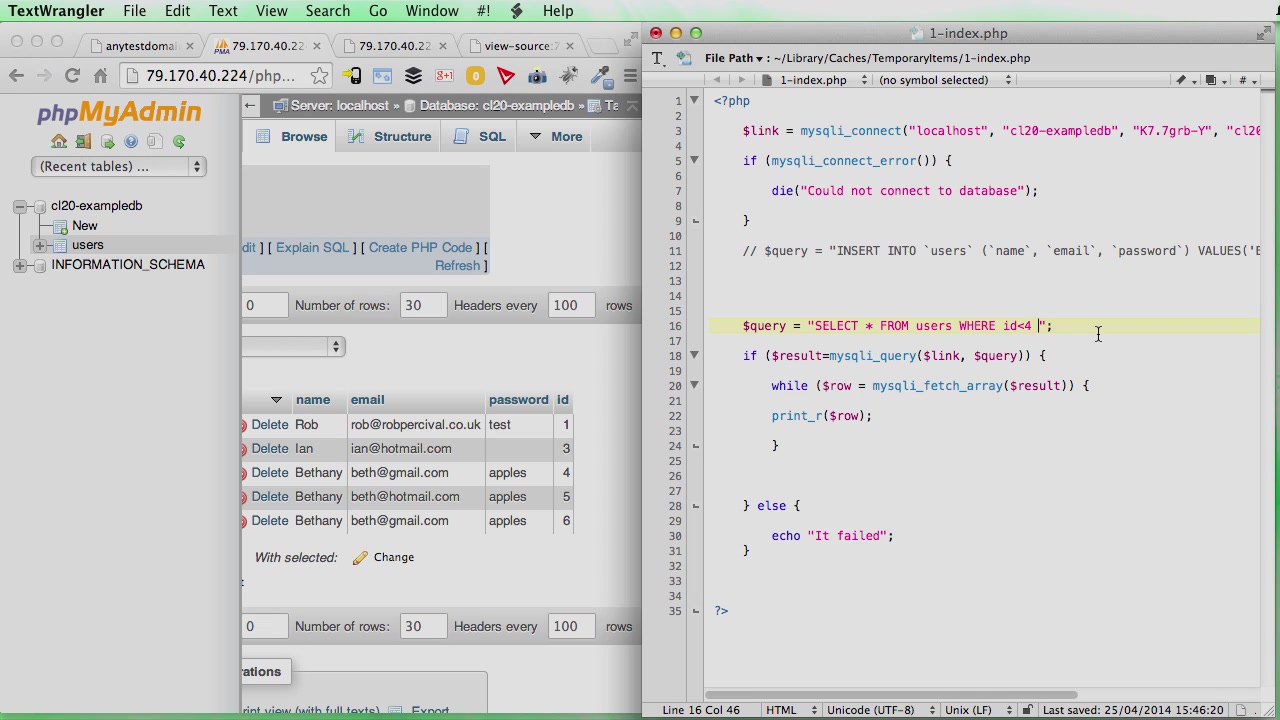Click the green reload navigation panel icon
The image size is (1280, 720).
(x=179, y=142)
